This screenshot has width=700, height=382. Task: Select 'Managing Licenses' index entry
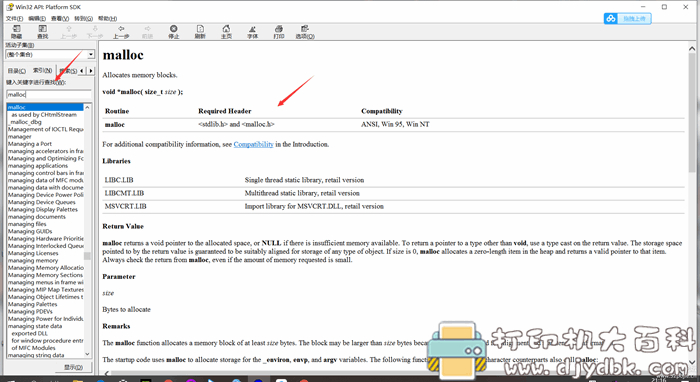(33, 253)
